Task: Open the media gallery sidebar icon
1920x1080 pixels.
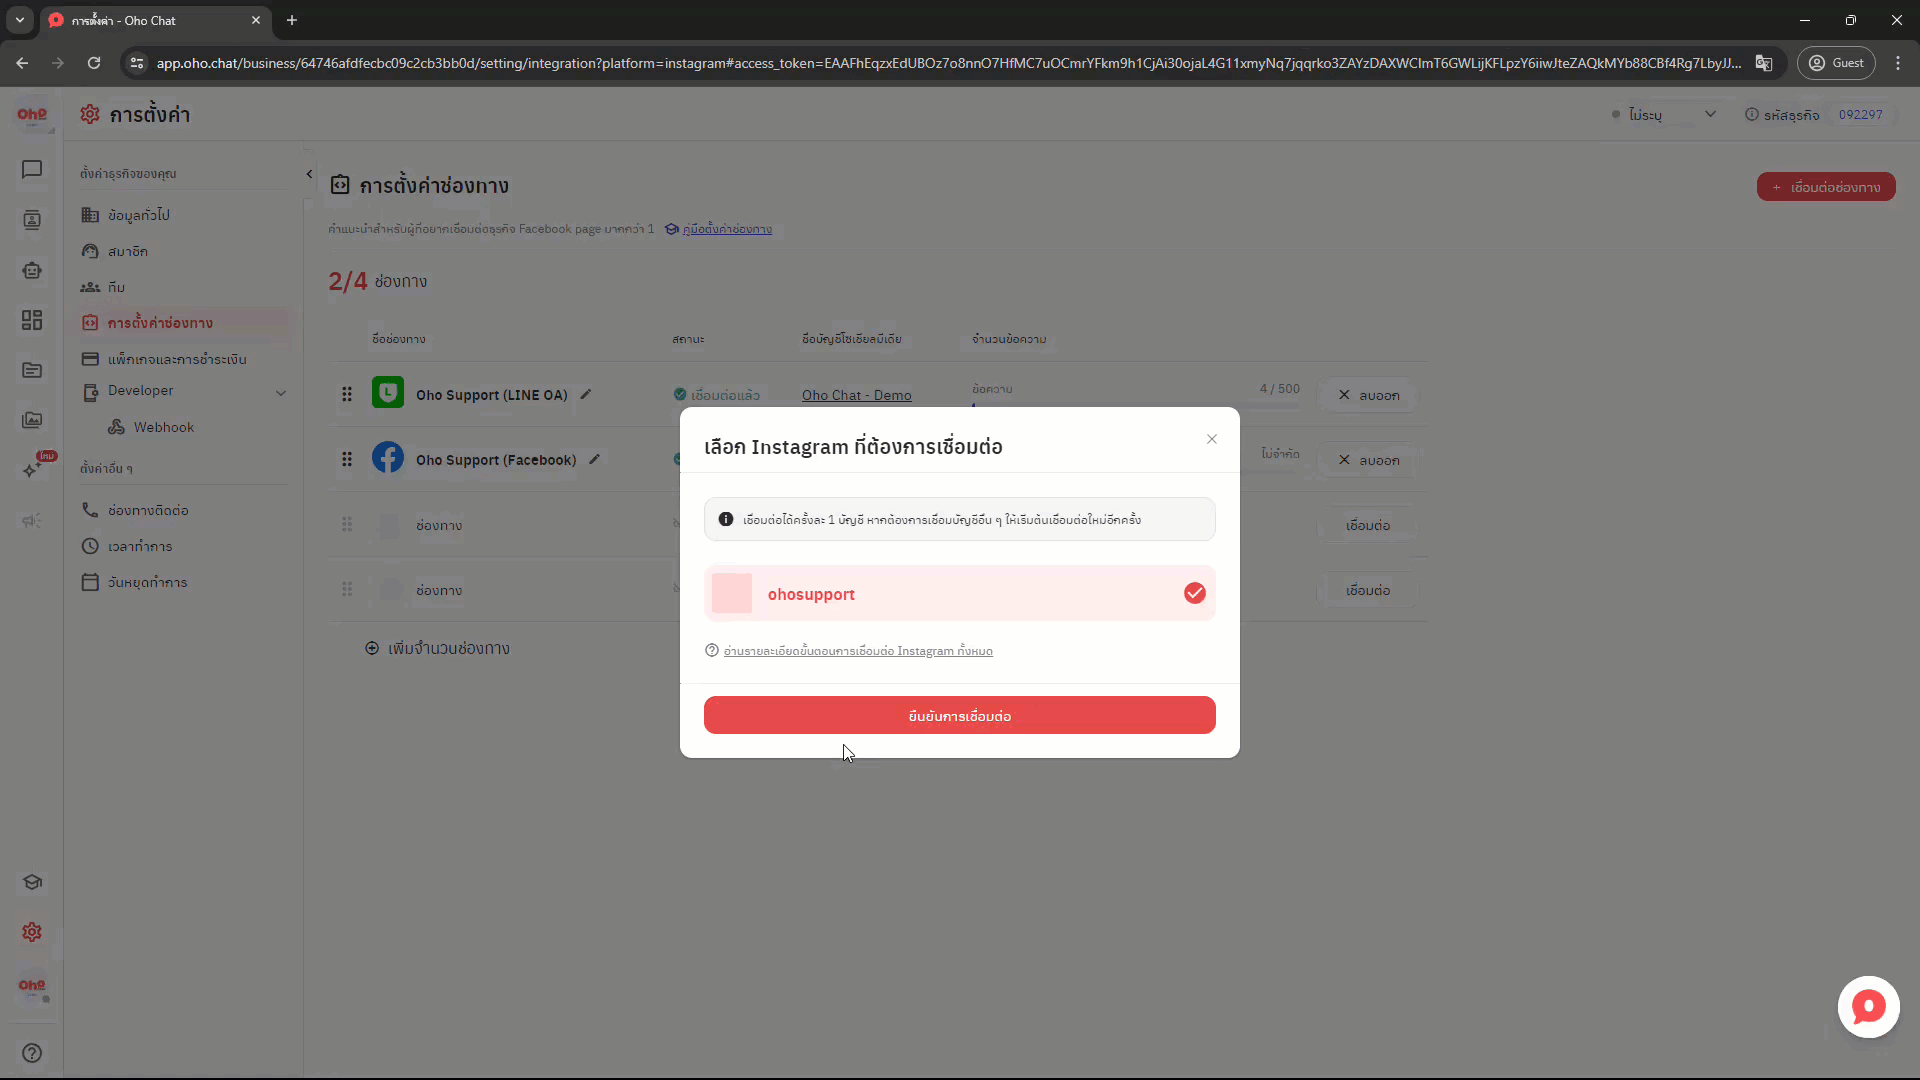Action: (32, 420)
